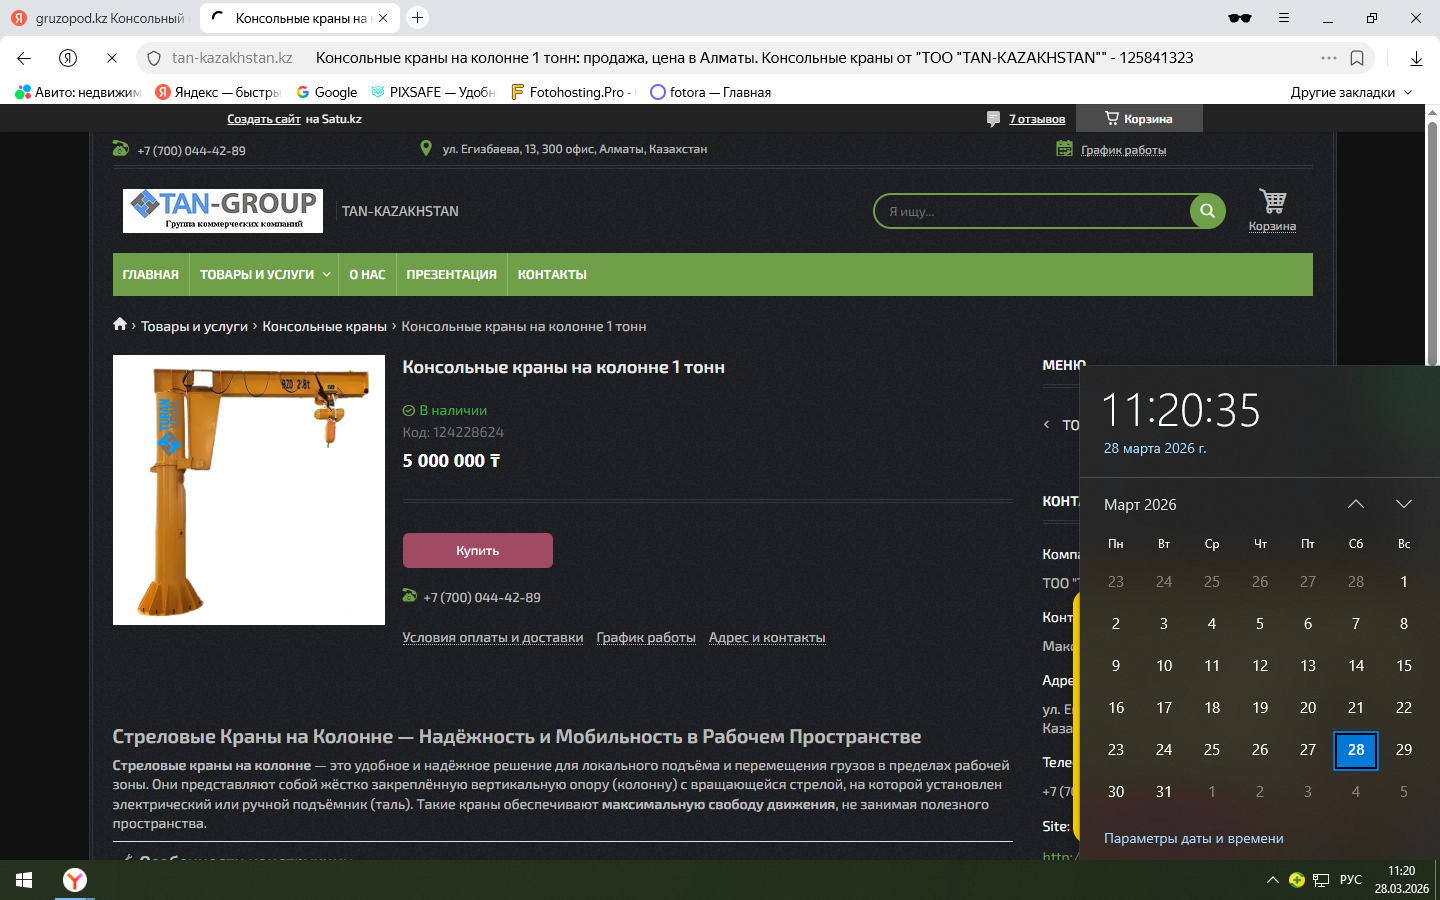The height and width of the screenshot is (900, 1440).
Task: Open the 7 отзывов link
Action: coord(1037,119)
